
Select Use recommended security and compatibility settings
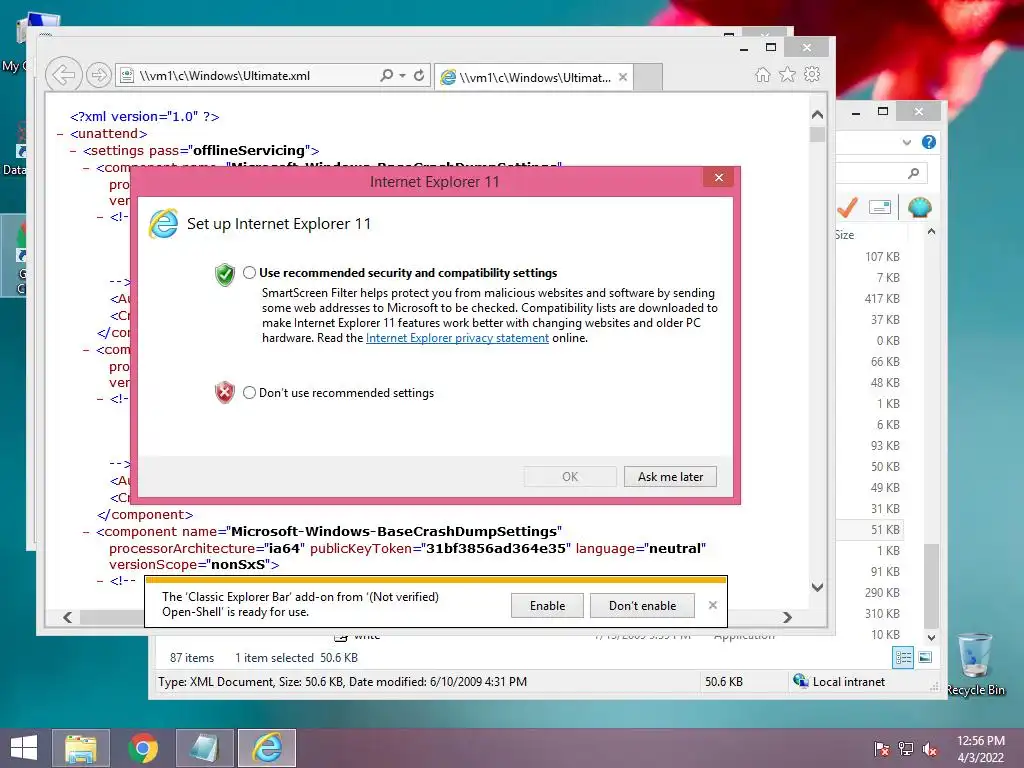click(x=249, y=273)
